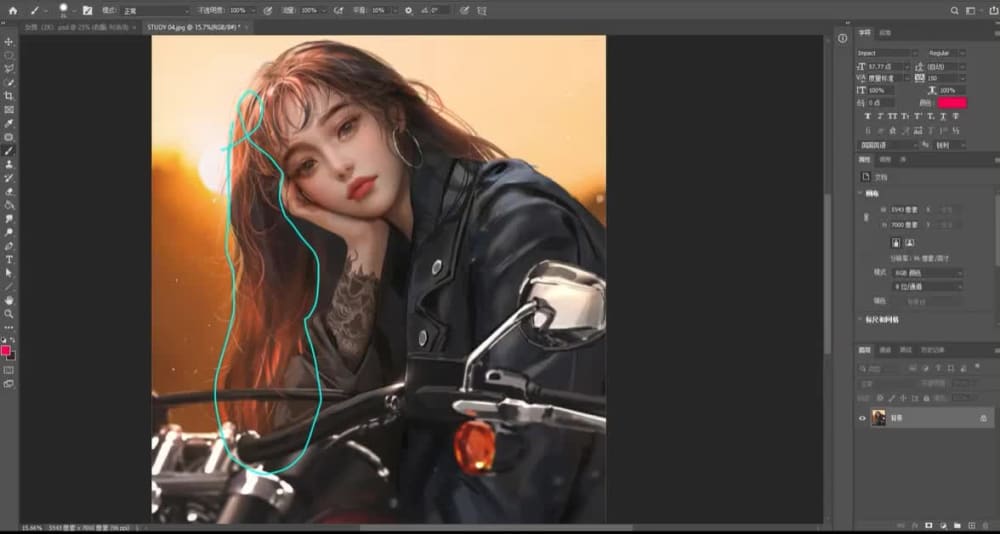Delete layer with trash icon
The height and width of the screenshot is (534, 1000).
point(985,525)
